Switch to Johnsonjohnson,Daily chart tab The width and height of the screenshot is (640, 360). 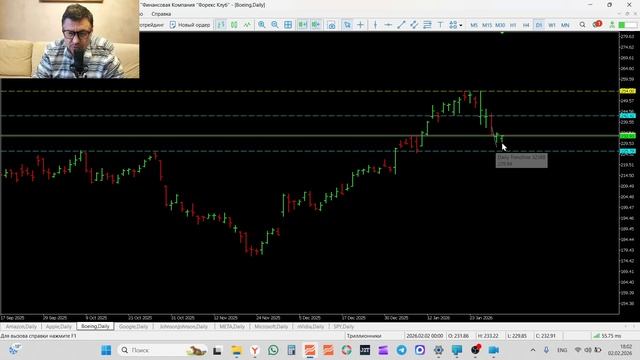coord(184,327)
